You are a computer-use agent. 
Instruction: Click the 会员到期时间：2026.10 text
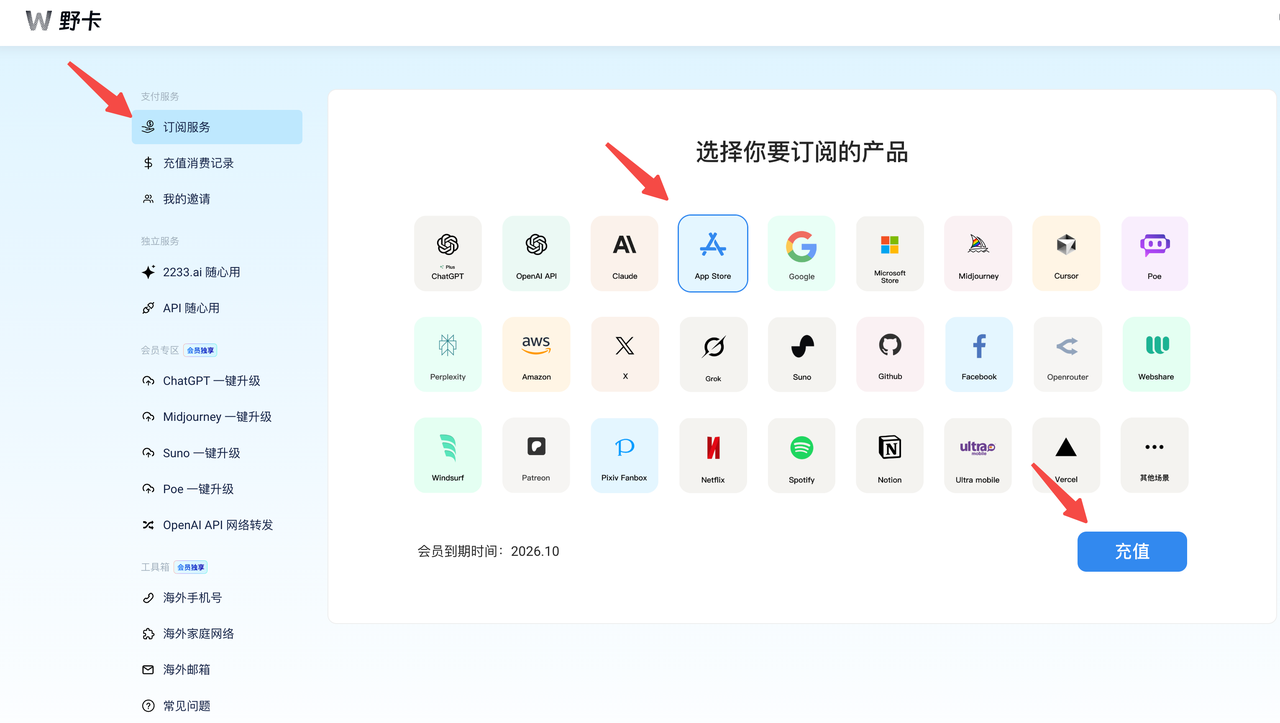click(488, 551)
